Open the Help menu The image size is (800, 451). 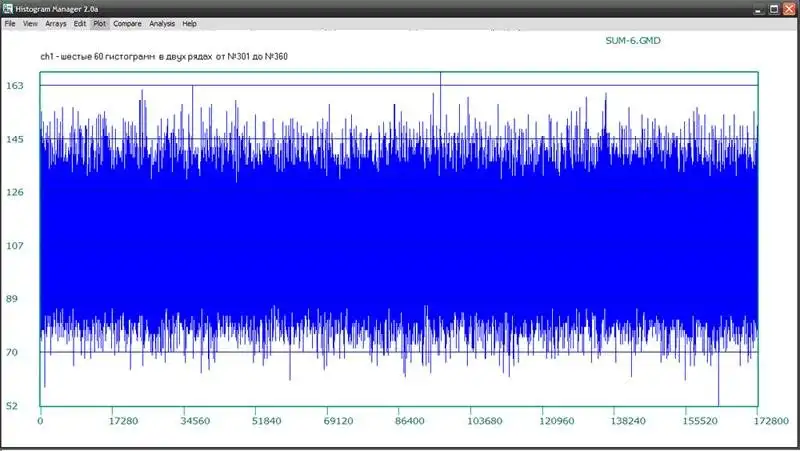189,23
